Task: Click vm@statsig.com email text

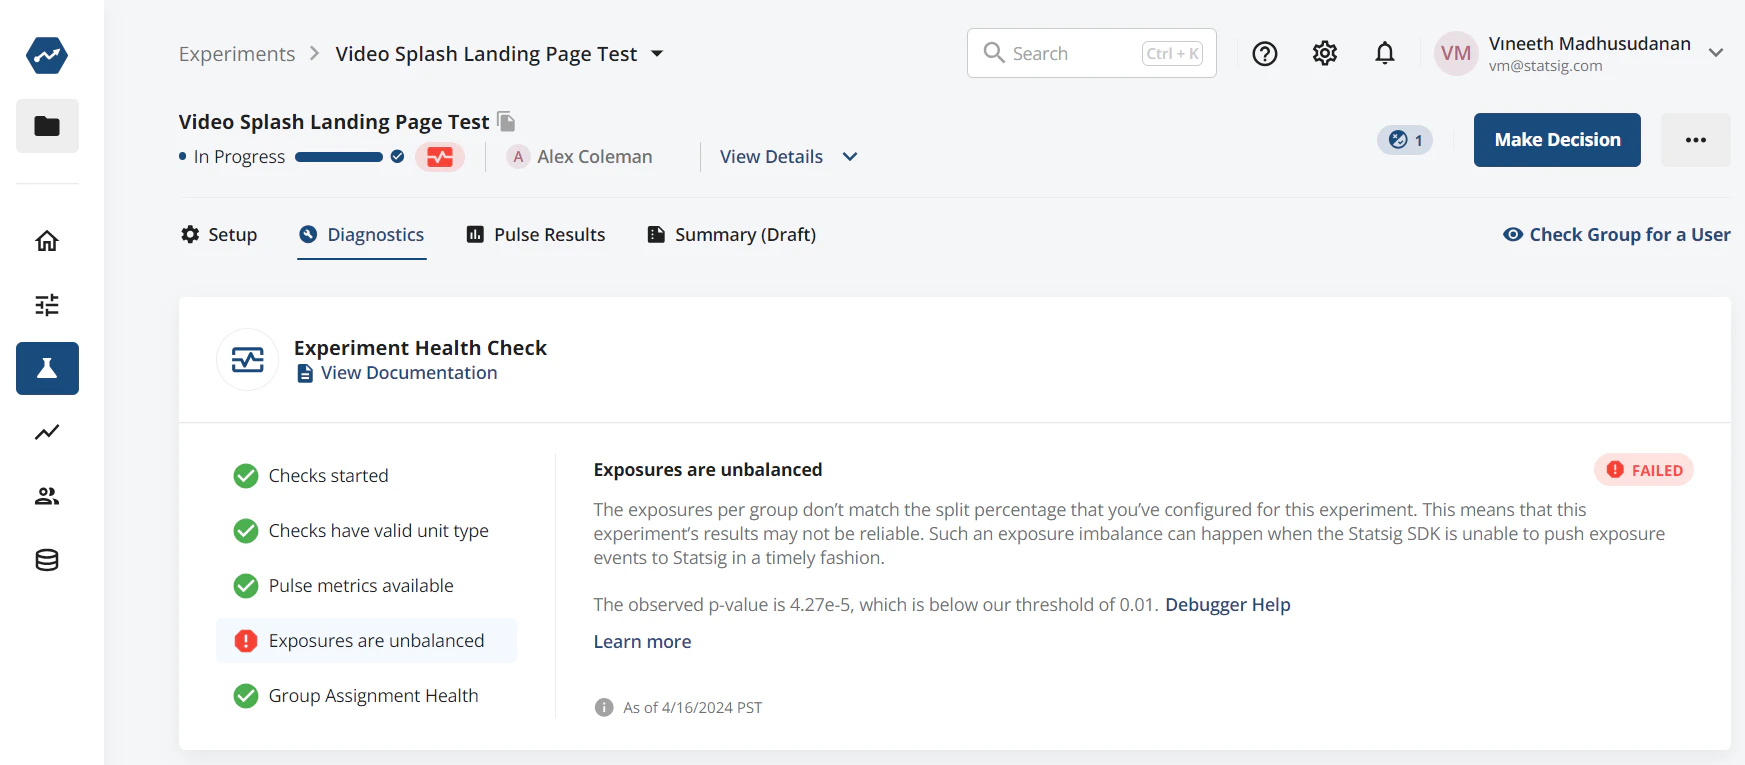Action: click(1545, 66)
